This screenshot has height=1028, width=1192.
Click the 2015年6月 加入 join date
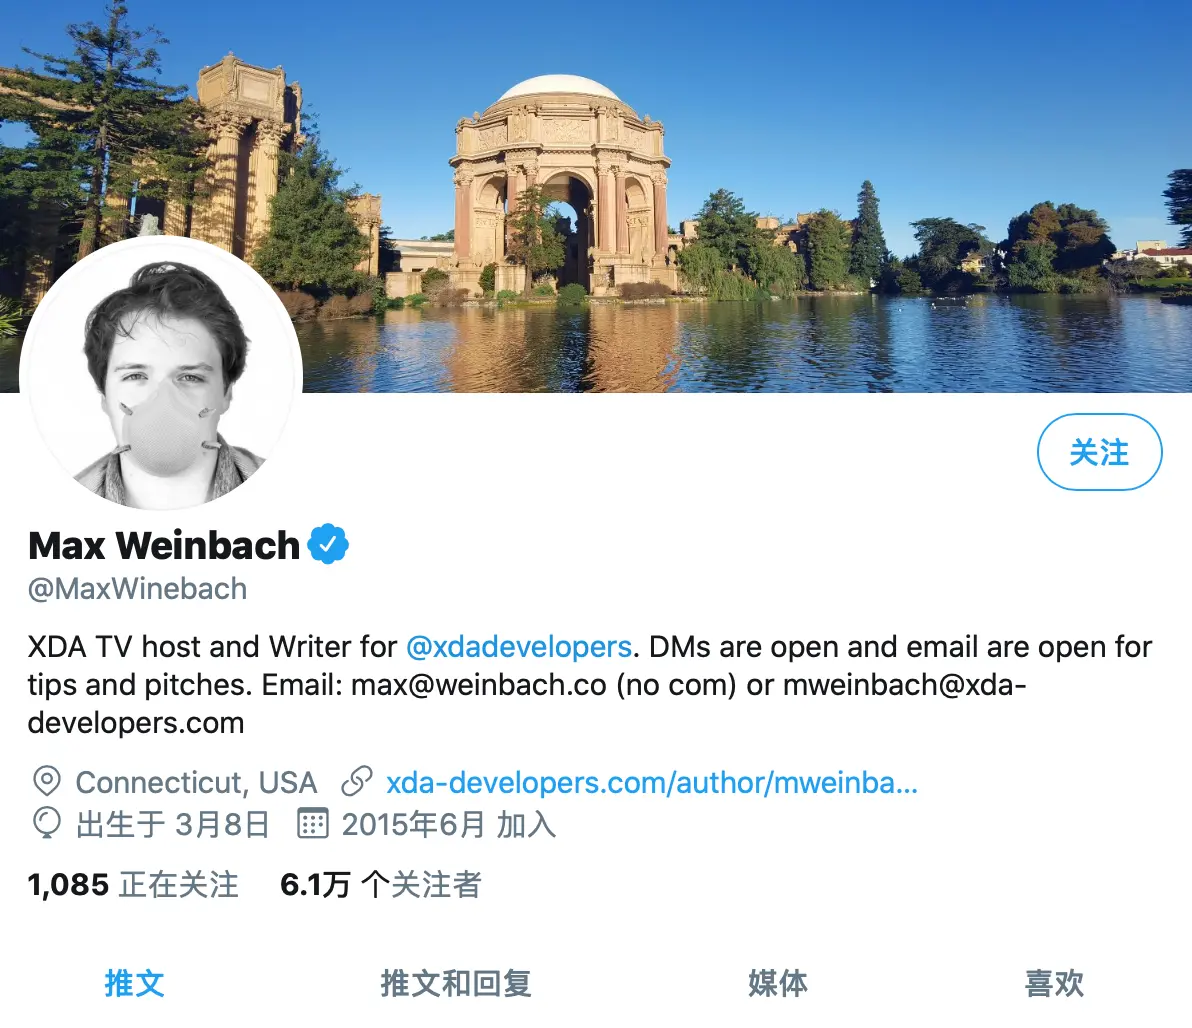click(449, 824)
